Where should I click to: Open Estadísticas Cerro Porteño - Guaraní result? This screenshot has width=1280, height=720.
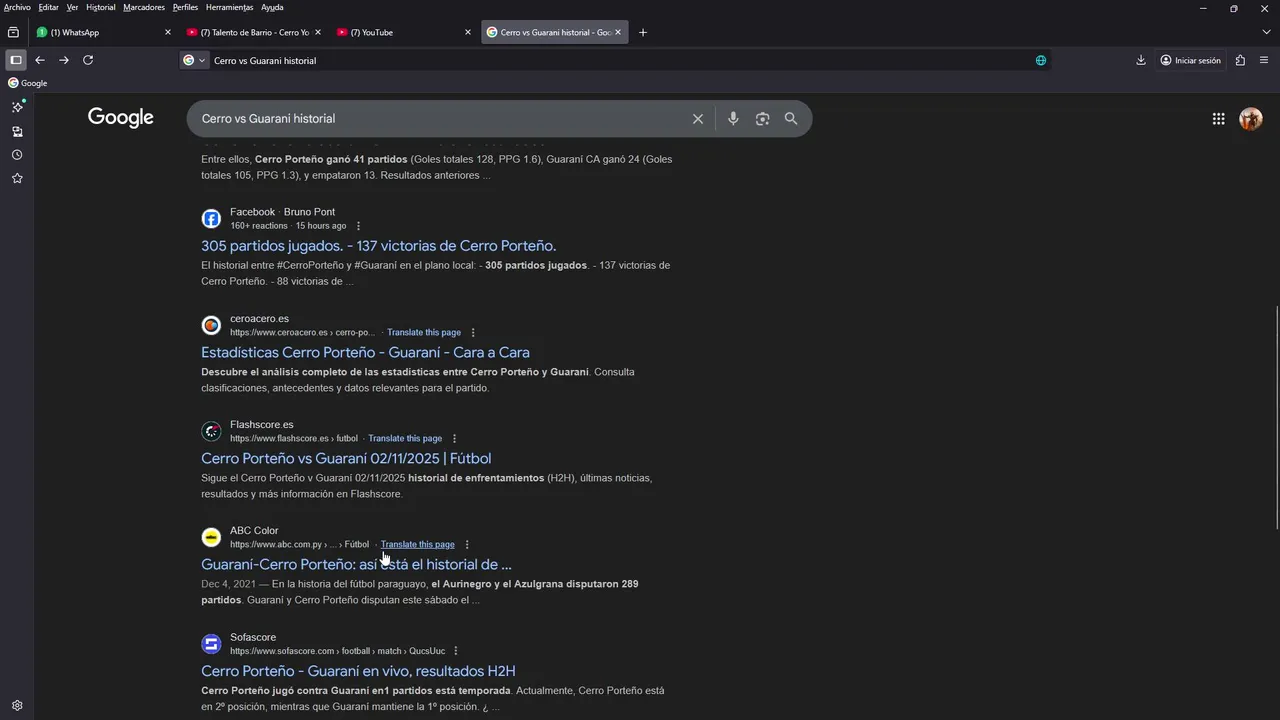(x=365, y=352)
